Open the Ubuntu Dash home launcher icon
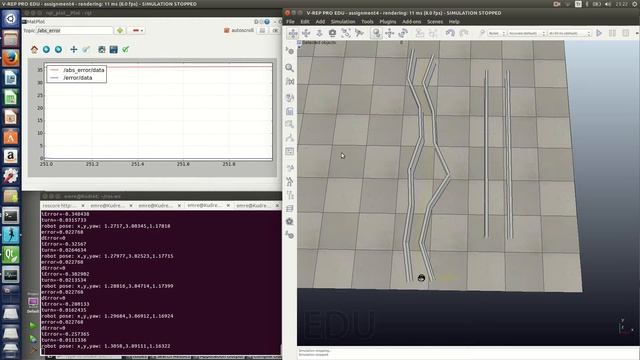 point(11,19)
